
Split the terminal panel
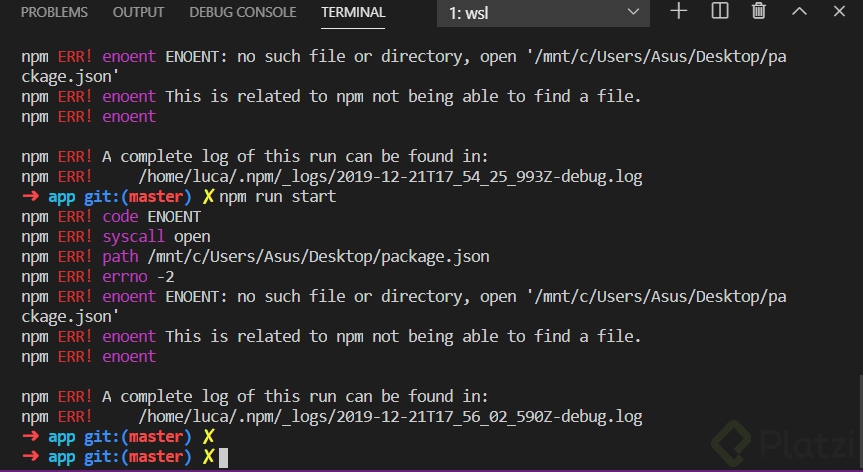[x=719, y=12]
